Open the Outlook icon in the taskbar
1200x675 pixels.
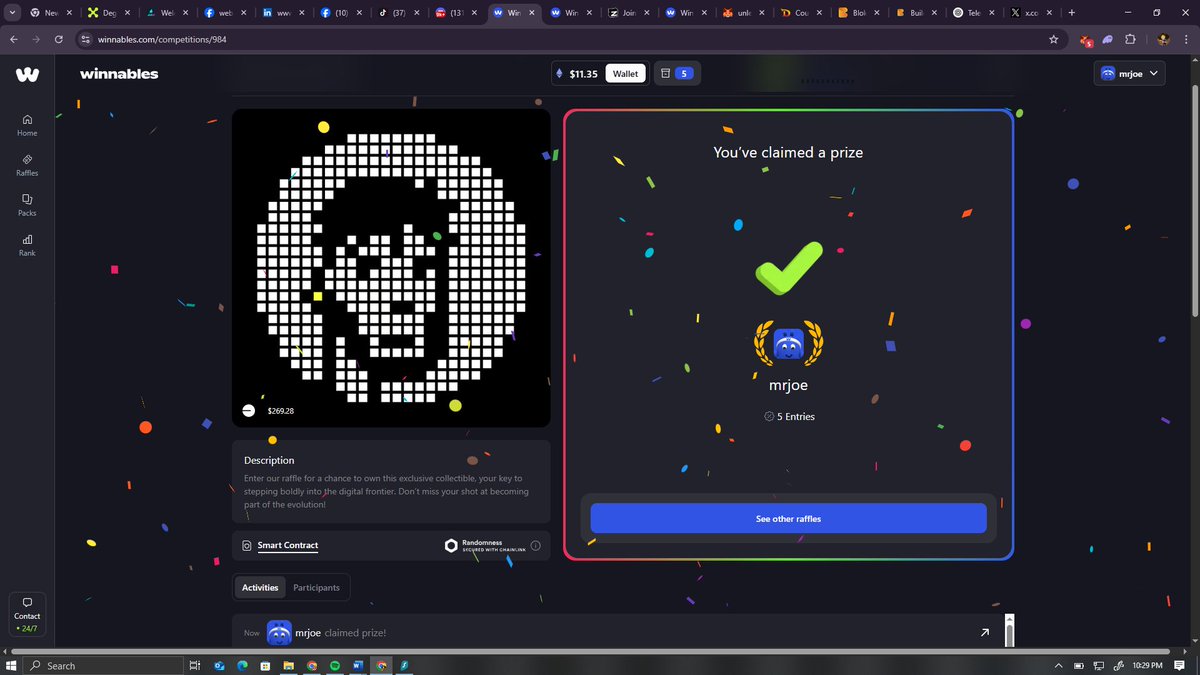click(x=219, y=665)
